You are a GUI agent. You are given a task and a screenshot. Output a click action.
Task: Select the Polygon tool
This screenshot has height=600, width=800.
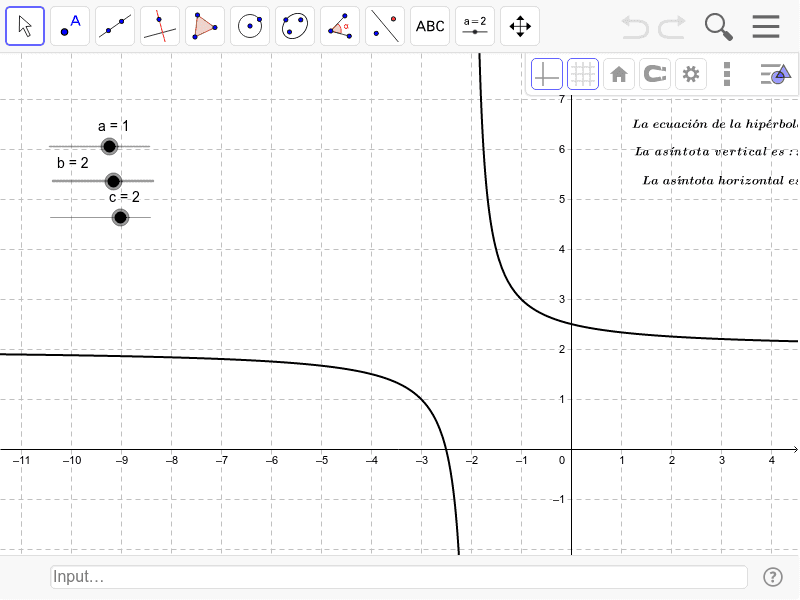(x=205, y=26)
